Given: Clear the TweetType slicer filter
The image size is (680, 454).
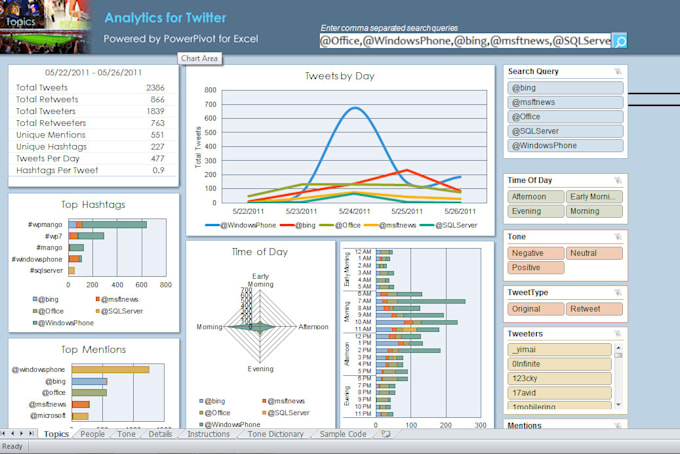Looking at the screenshot, I should click(x=618, y=293).
